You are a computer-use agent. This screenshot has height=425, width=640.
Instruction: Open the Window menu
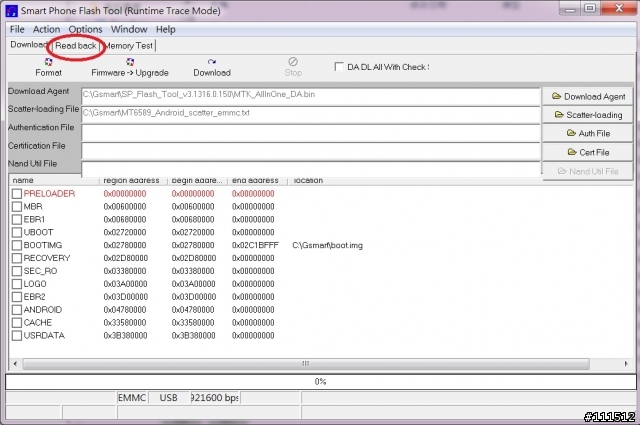(129, 29)
